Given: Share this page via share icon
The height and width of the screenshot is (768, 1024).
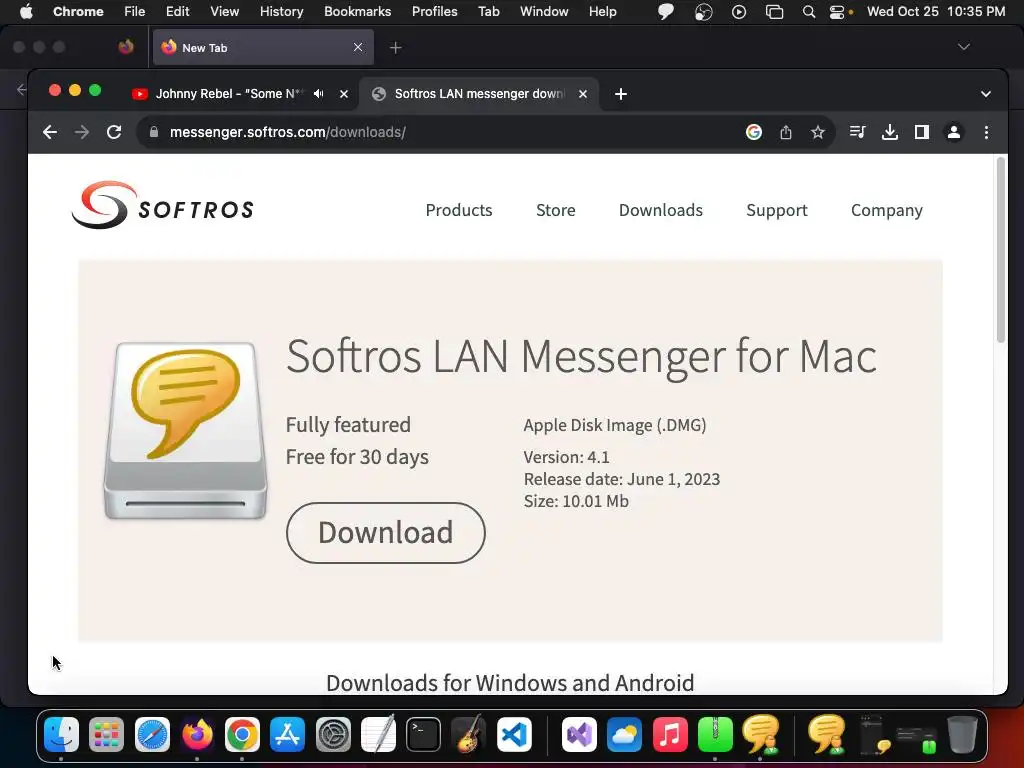Looking at the screenshot, I should 786,132.
